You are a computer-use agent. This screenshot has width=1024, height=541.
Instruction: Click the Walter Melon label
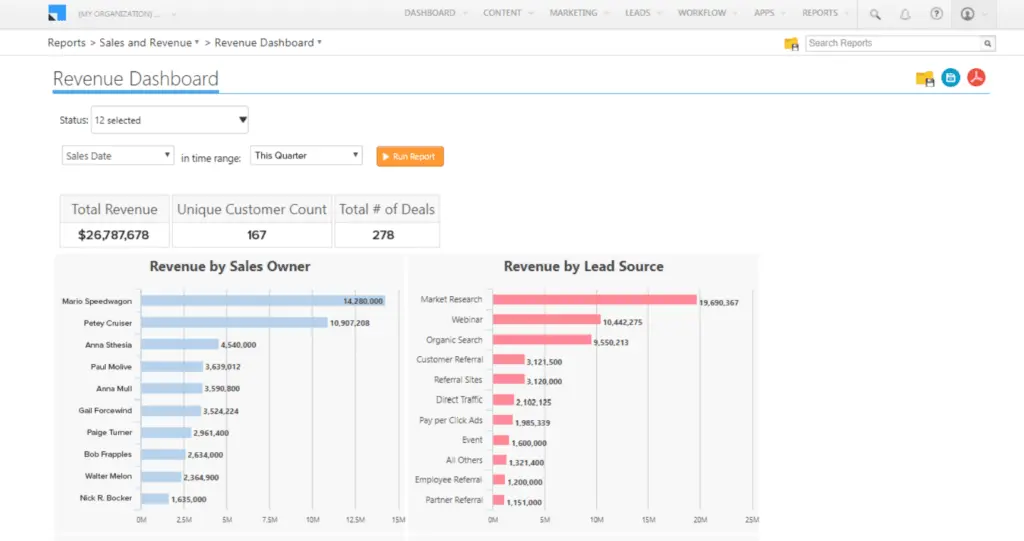coord(108,476)
